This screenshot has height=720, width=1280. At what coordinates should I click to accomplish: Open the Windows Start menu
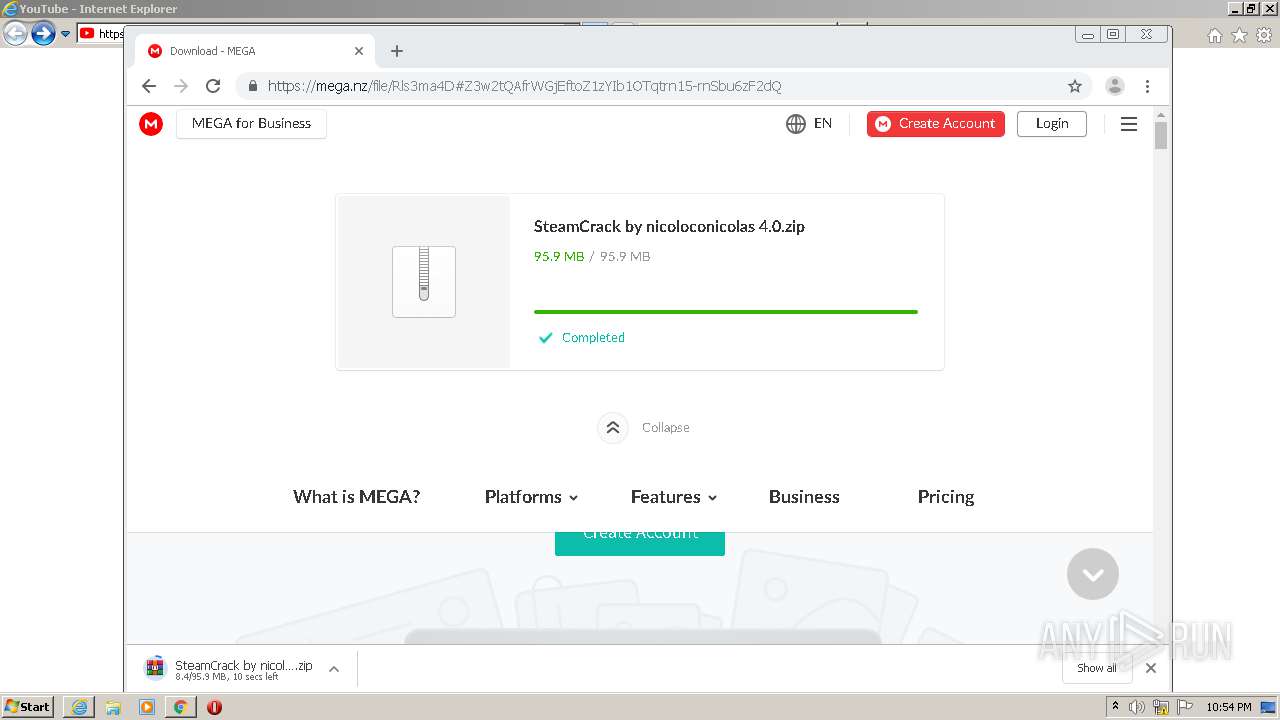coord(28,707)
